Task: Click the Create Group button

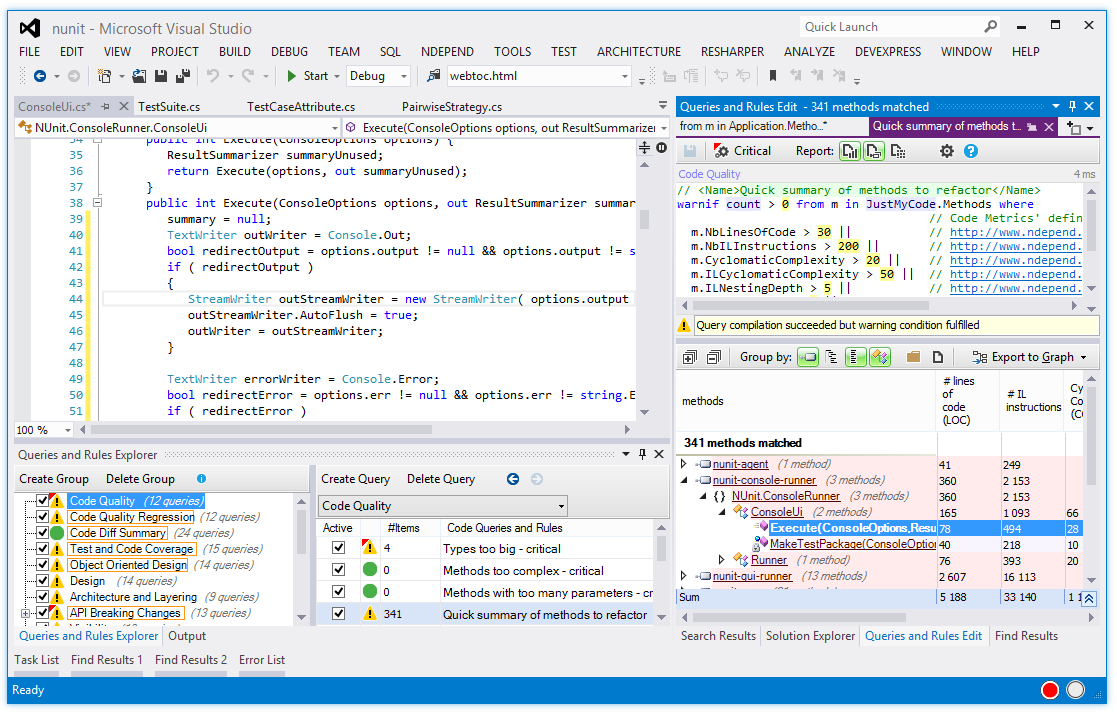Action: pyautogui.click(x=54, y=479)
